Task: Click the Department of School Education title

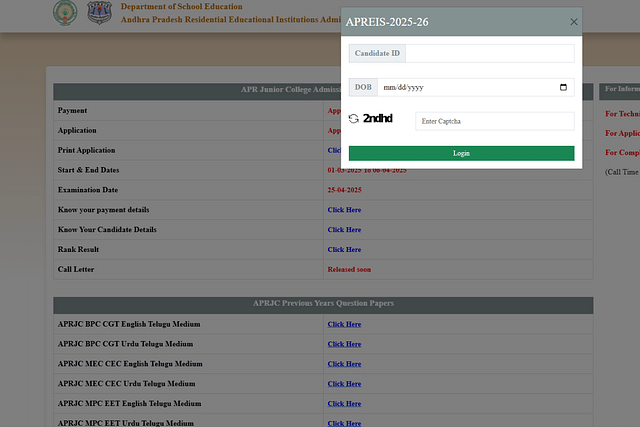Action: [182, 7]
